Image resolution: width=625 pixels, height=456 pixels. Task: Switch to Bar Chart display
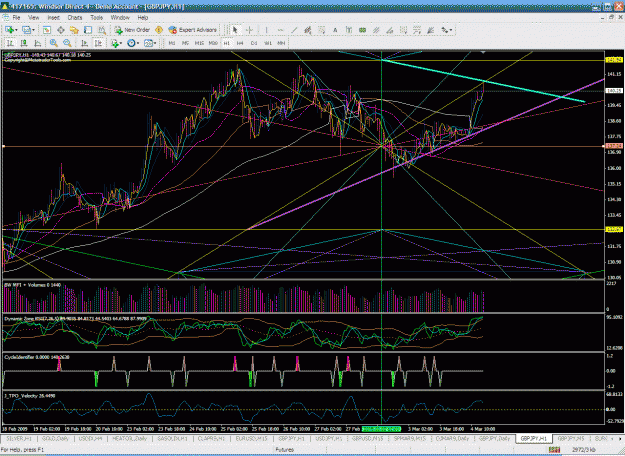coord(10,43)
